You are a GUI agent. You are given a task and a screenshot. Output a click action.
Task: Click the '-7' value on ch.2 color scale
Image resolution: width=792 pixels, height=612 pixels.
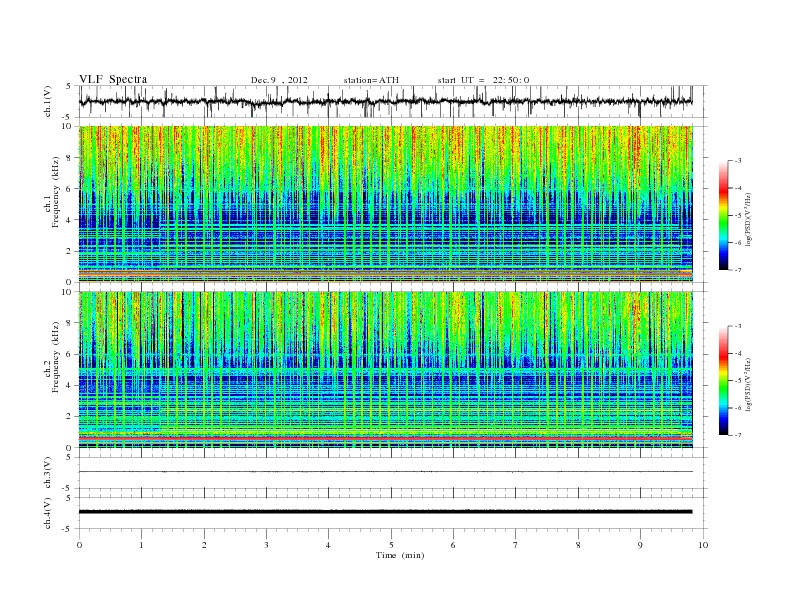[738, 435]
